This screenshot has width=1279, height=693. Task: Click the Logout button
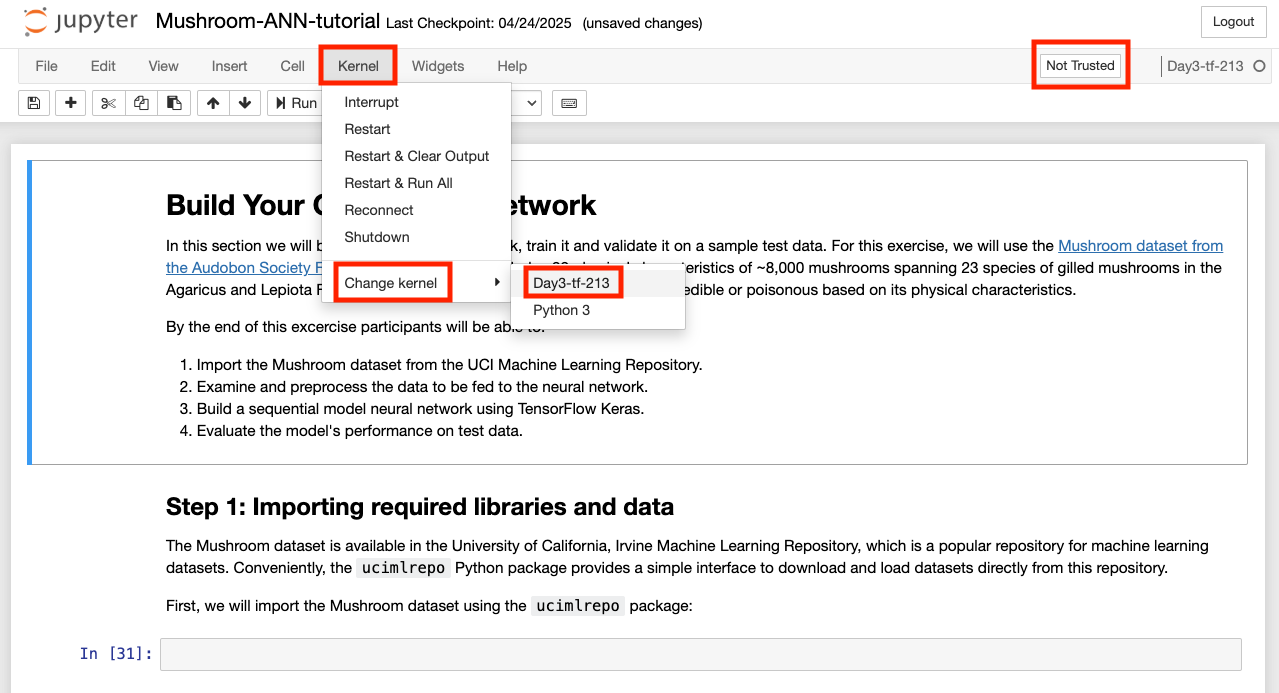[1233, 22]
